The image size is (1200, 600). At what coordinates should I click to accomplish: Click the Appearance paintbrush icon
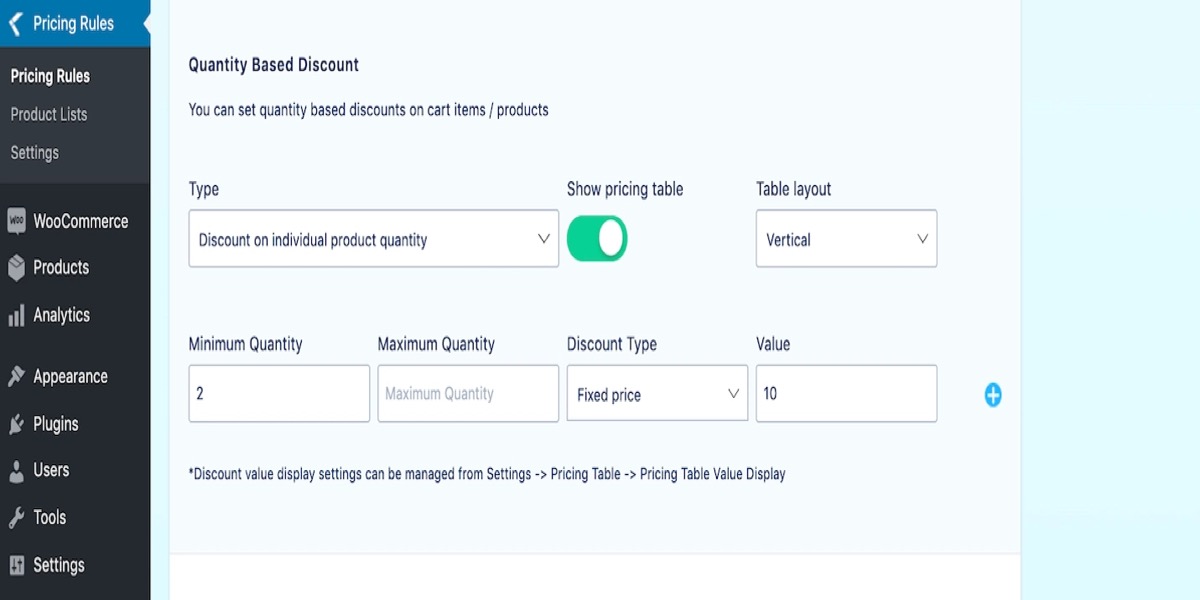pyautogui.click(x=16, y=377)
